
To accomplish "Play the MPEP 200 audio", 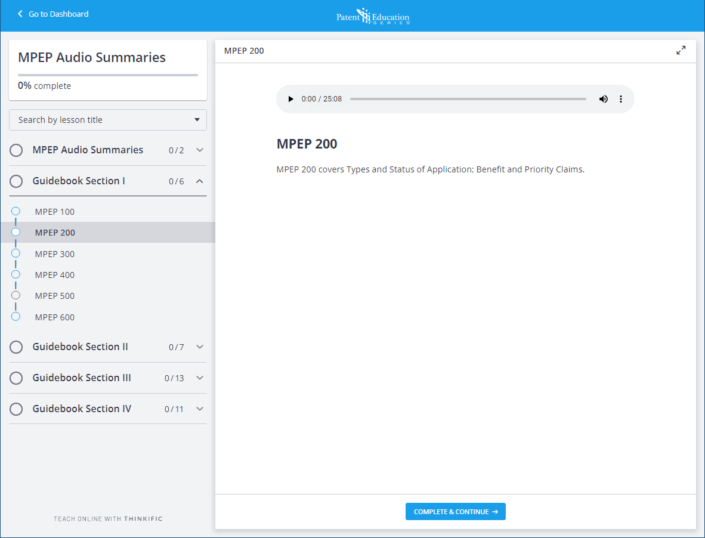I will point(291,99).
